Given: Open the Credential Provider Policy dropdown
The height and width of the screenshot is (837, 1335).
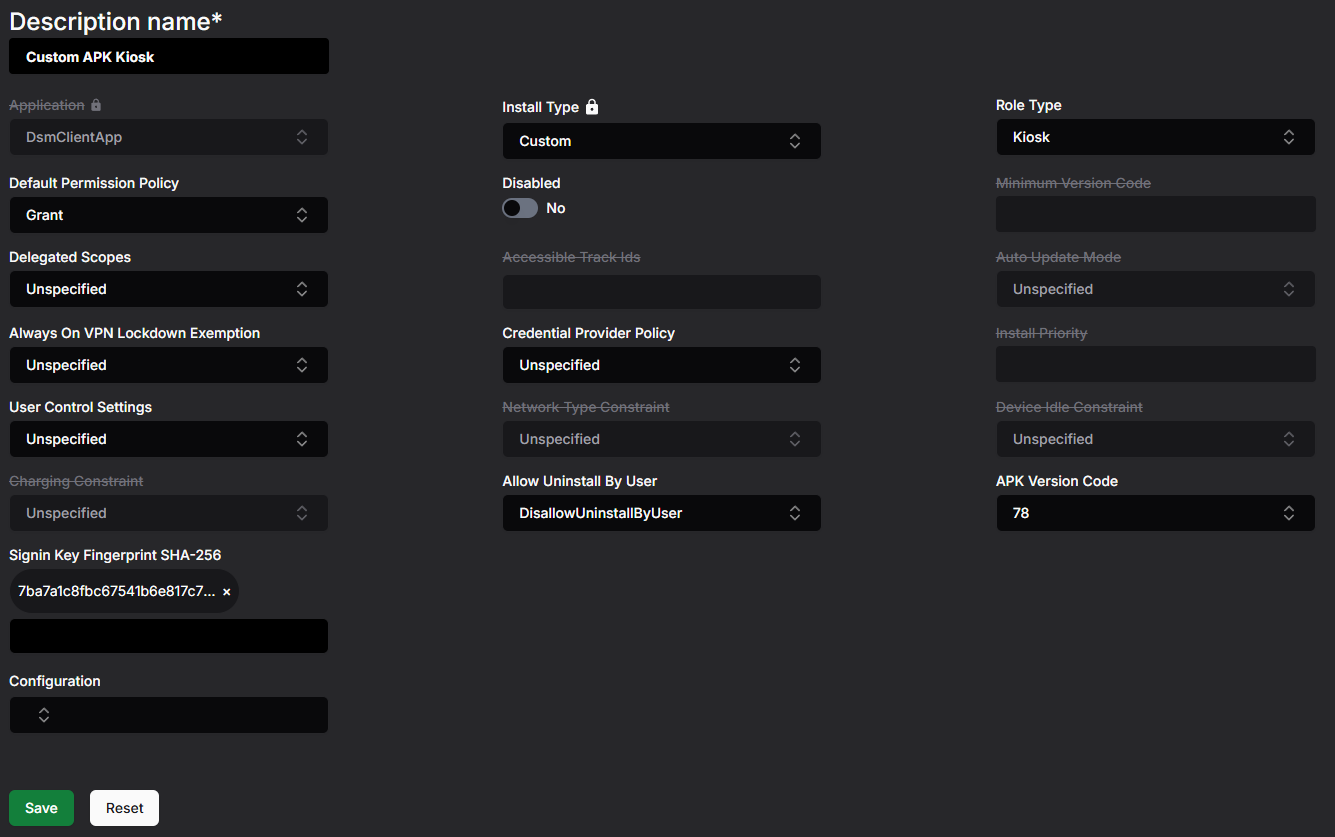Looking at the screenshot, I should coord(661,365).
